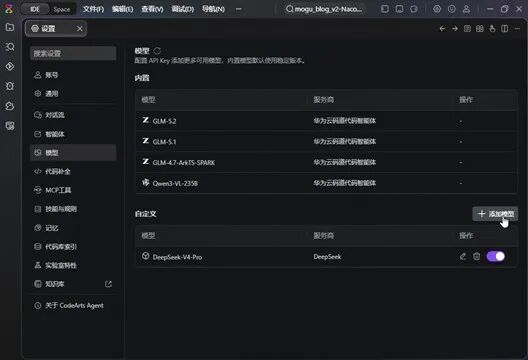Open the 账号 settings section

tap(73, 75)
